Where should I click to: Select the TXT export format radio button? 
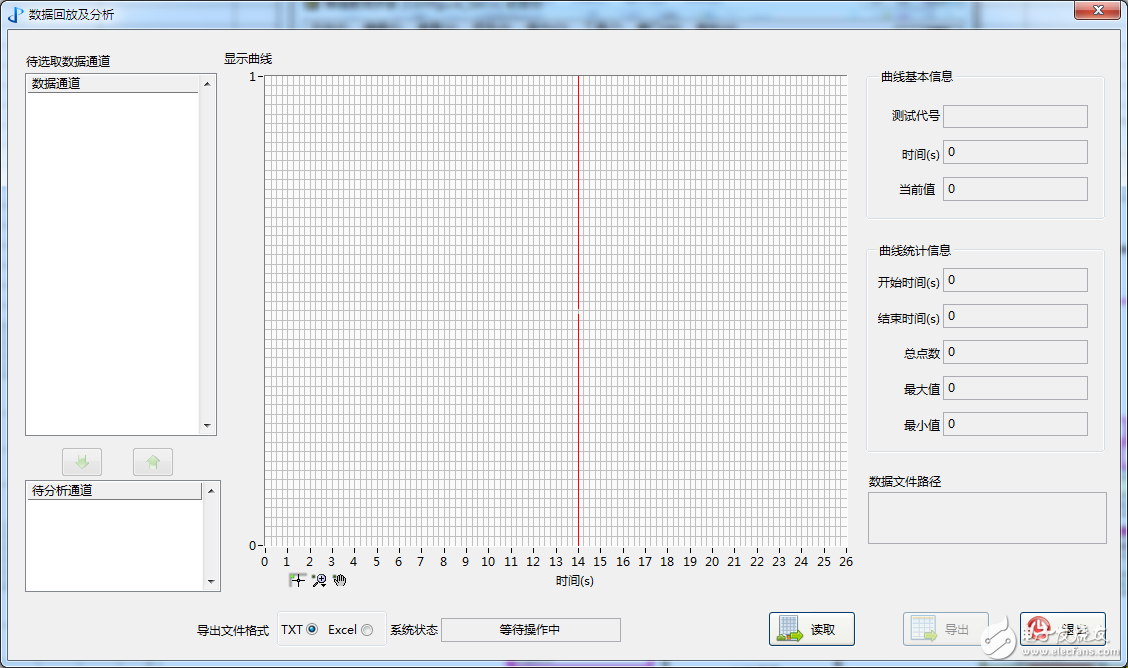click(312, 630)
